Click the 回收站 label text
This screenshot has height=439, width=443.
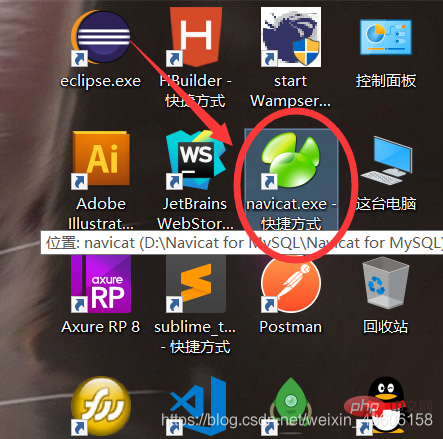click(x=386, y=327)
